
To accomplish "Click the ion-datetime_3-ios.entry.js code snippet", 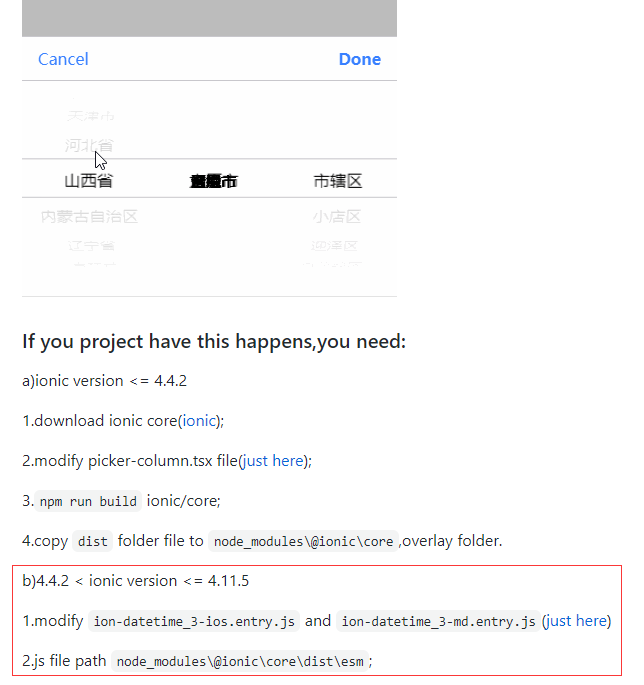I will coord(194,621).
